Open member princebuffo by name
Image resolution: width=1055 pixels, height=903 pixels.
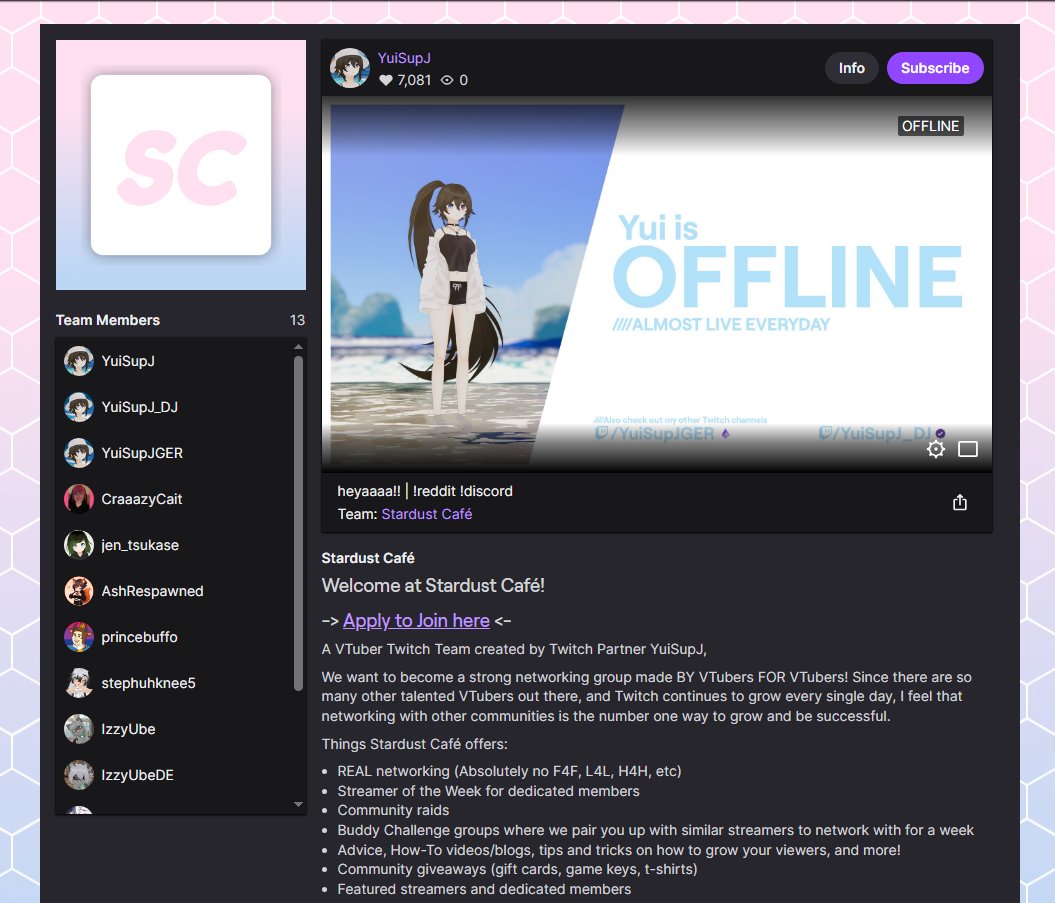click(139, 637)
